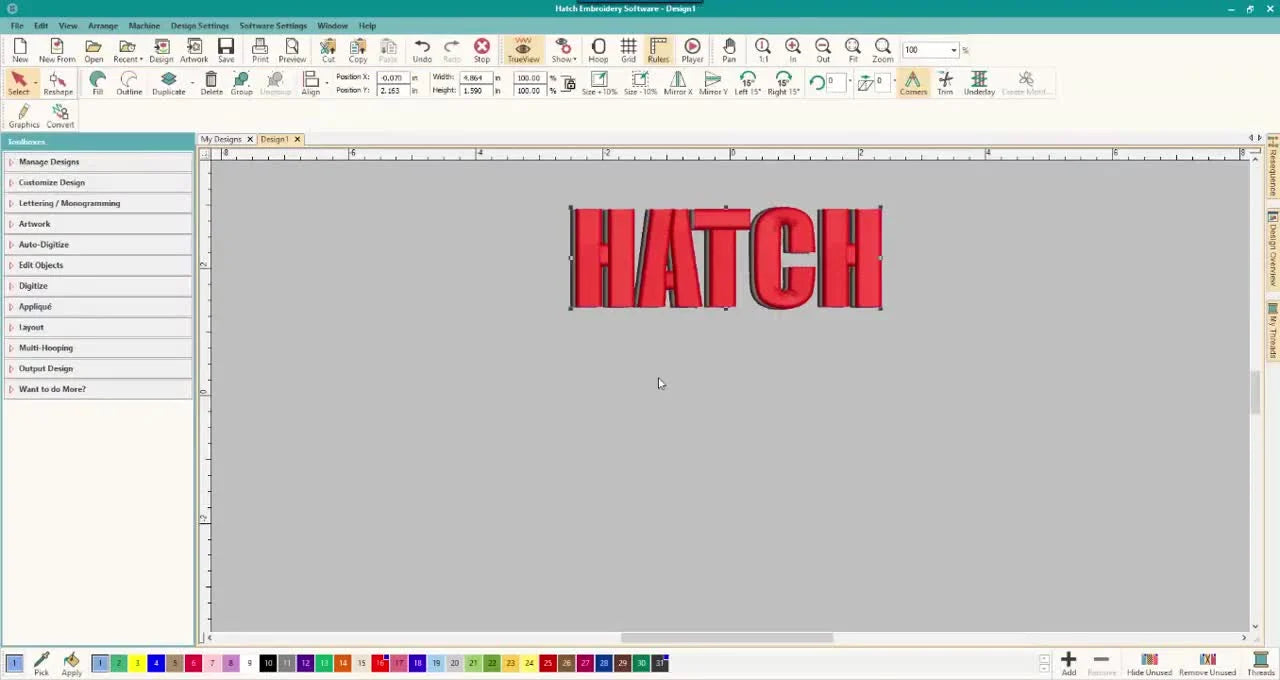The width and height of the screenshot is (1280, 680).
Task: Increase size by 10%
Action: 599,83
